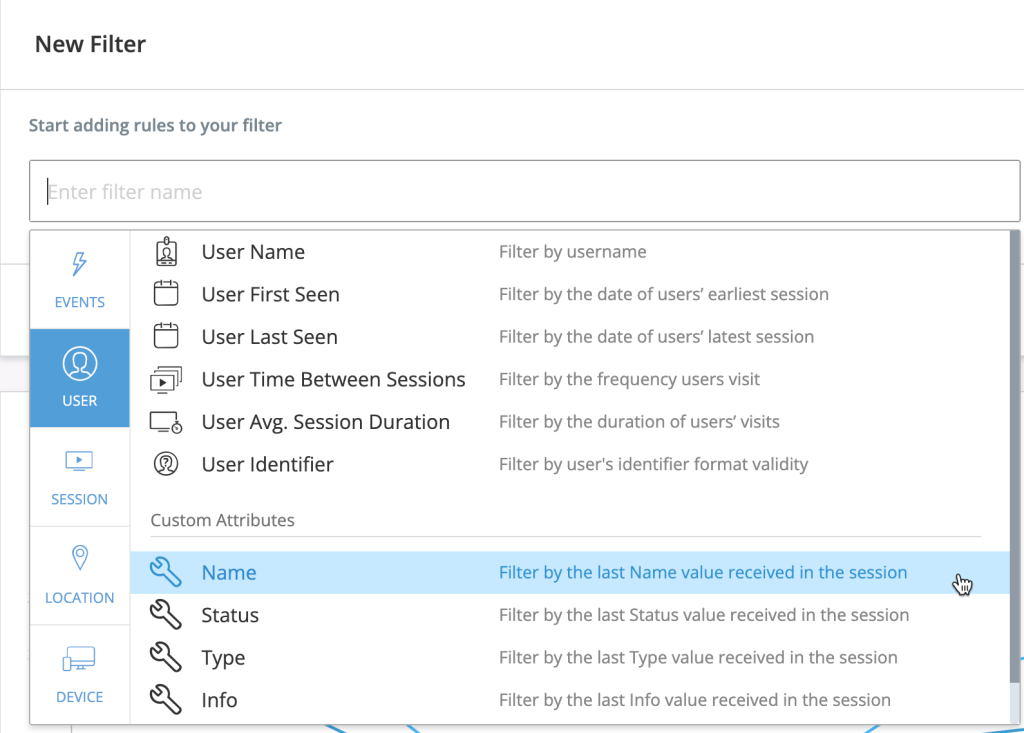Select the User category tab
This screenshot has height=733, width=1024.
pyautogui.click(x=80, y=378)
